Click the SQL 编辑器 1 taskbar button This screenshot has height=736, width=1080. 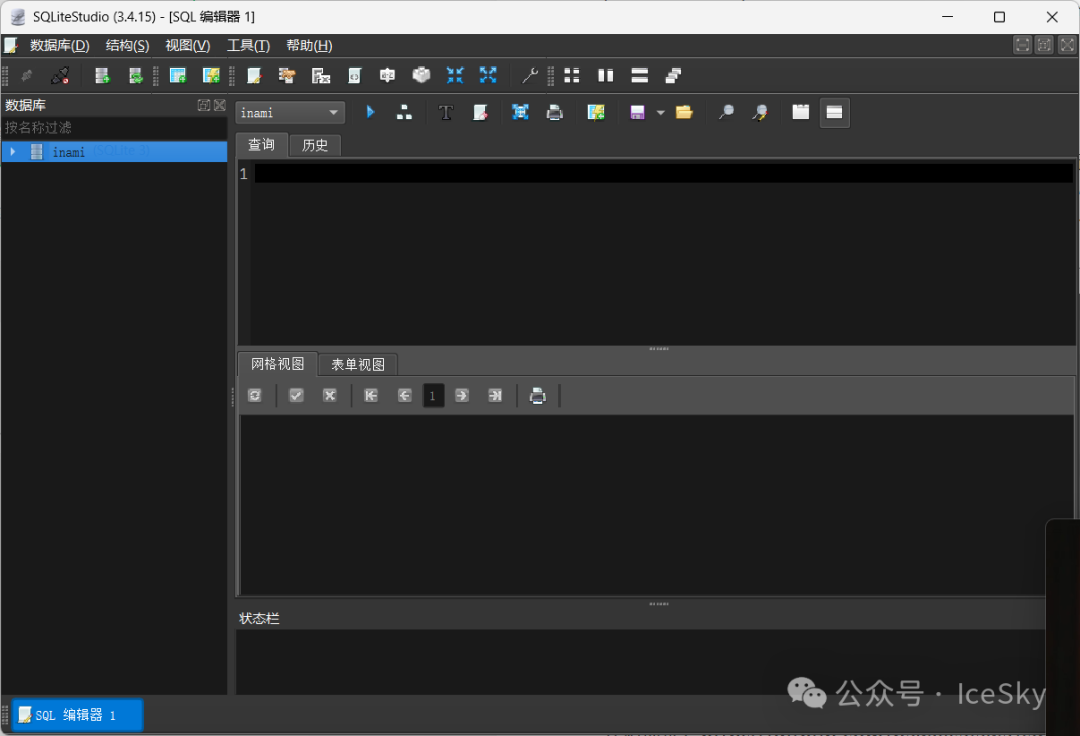point(77,715)
